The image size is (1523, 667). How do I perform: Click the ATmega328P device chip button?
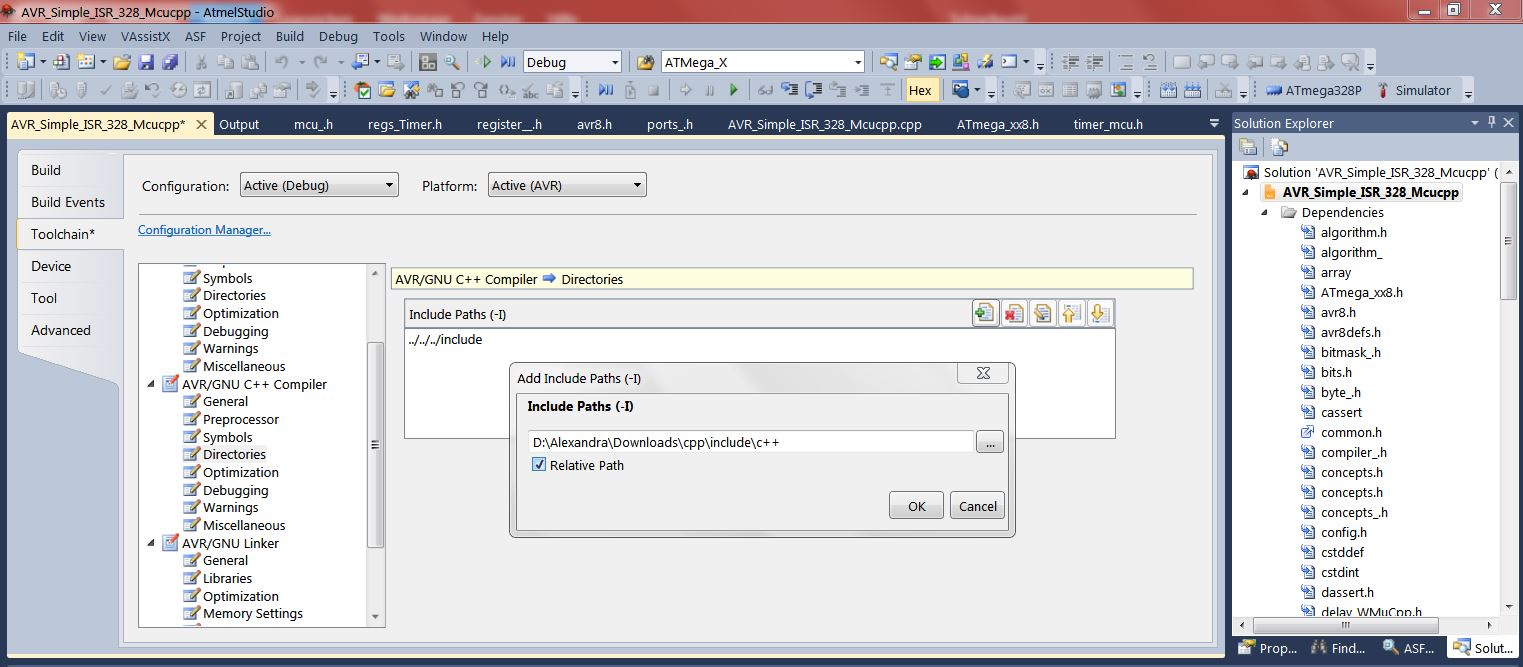point(1313,90)
